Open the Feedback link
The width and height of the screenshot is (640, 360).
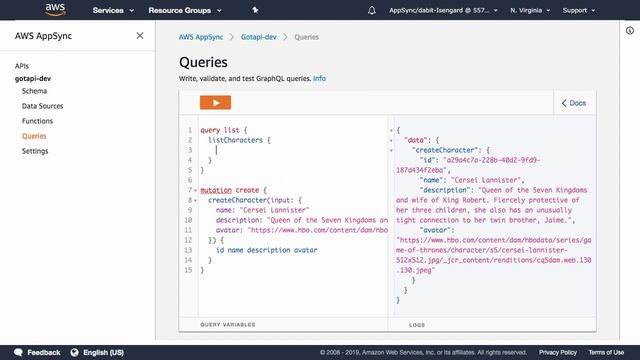pos(44,352)
